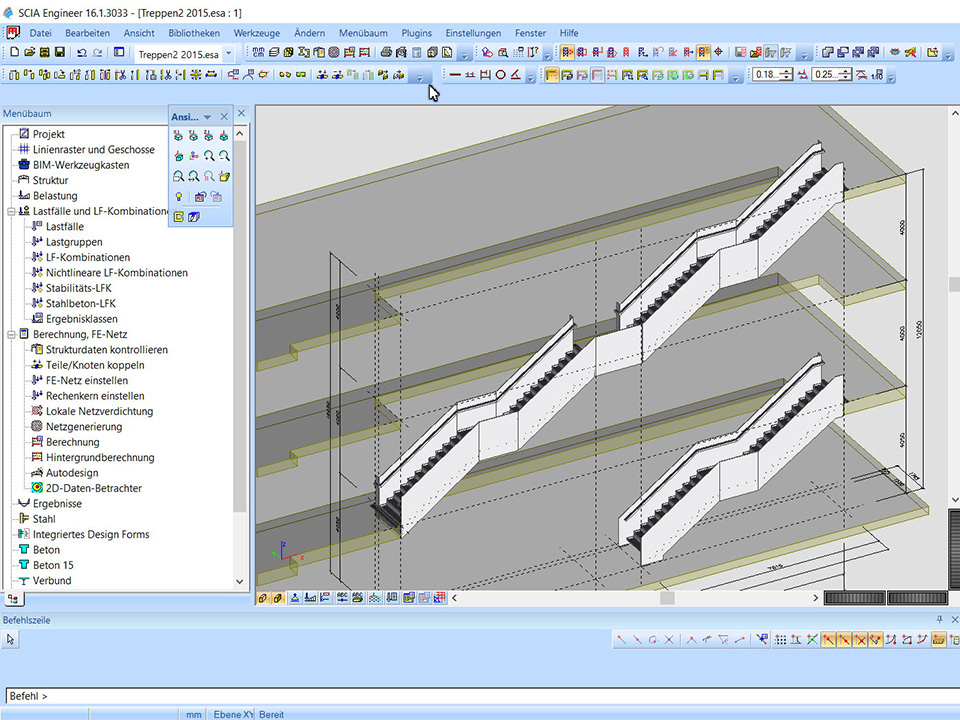Open the Ansi... panel dropdown arrow
The height and width of the screenshot is (720, 960).
[x=207, y=117]
